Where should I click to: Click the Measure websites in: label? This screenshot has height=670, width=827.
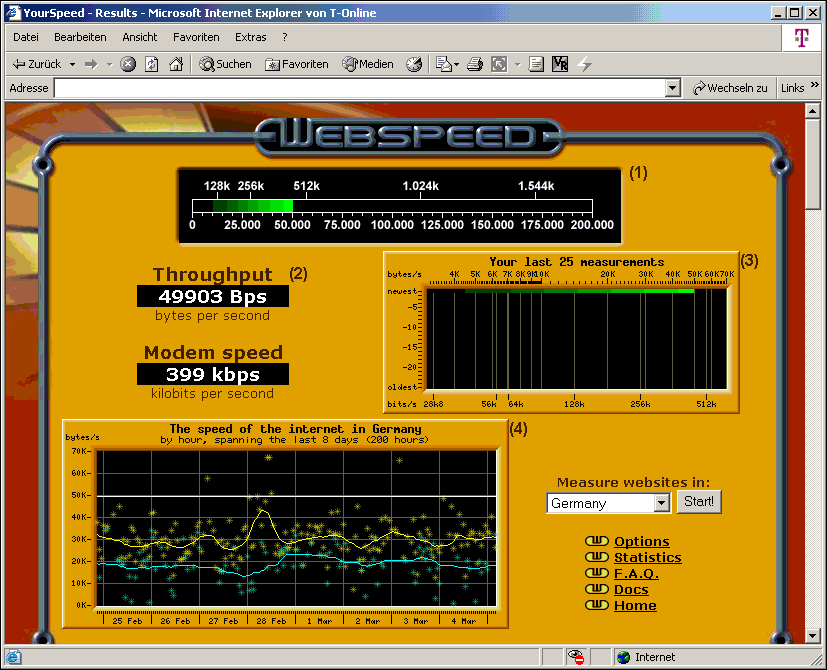(x=633, y=482)
